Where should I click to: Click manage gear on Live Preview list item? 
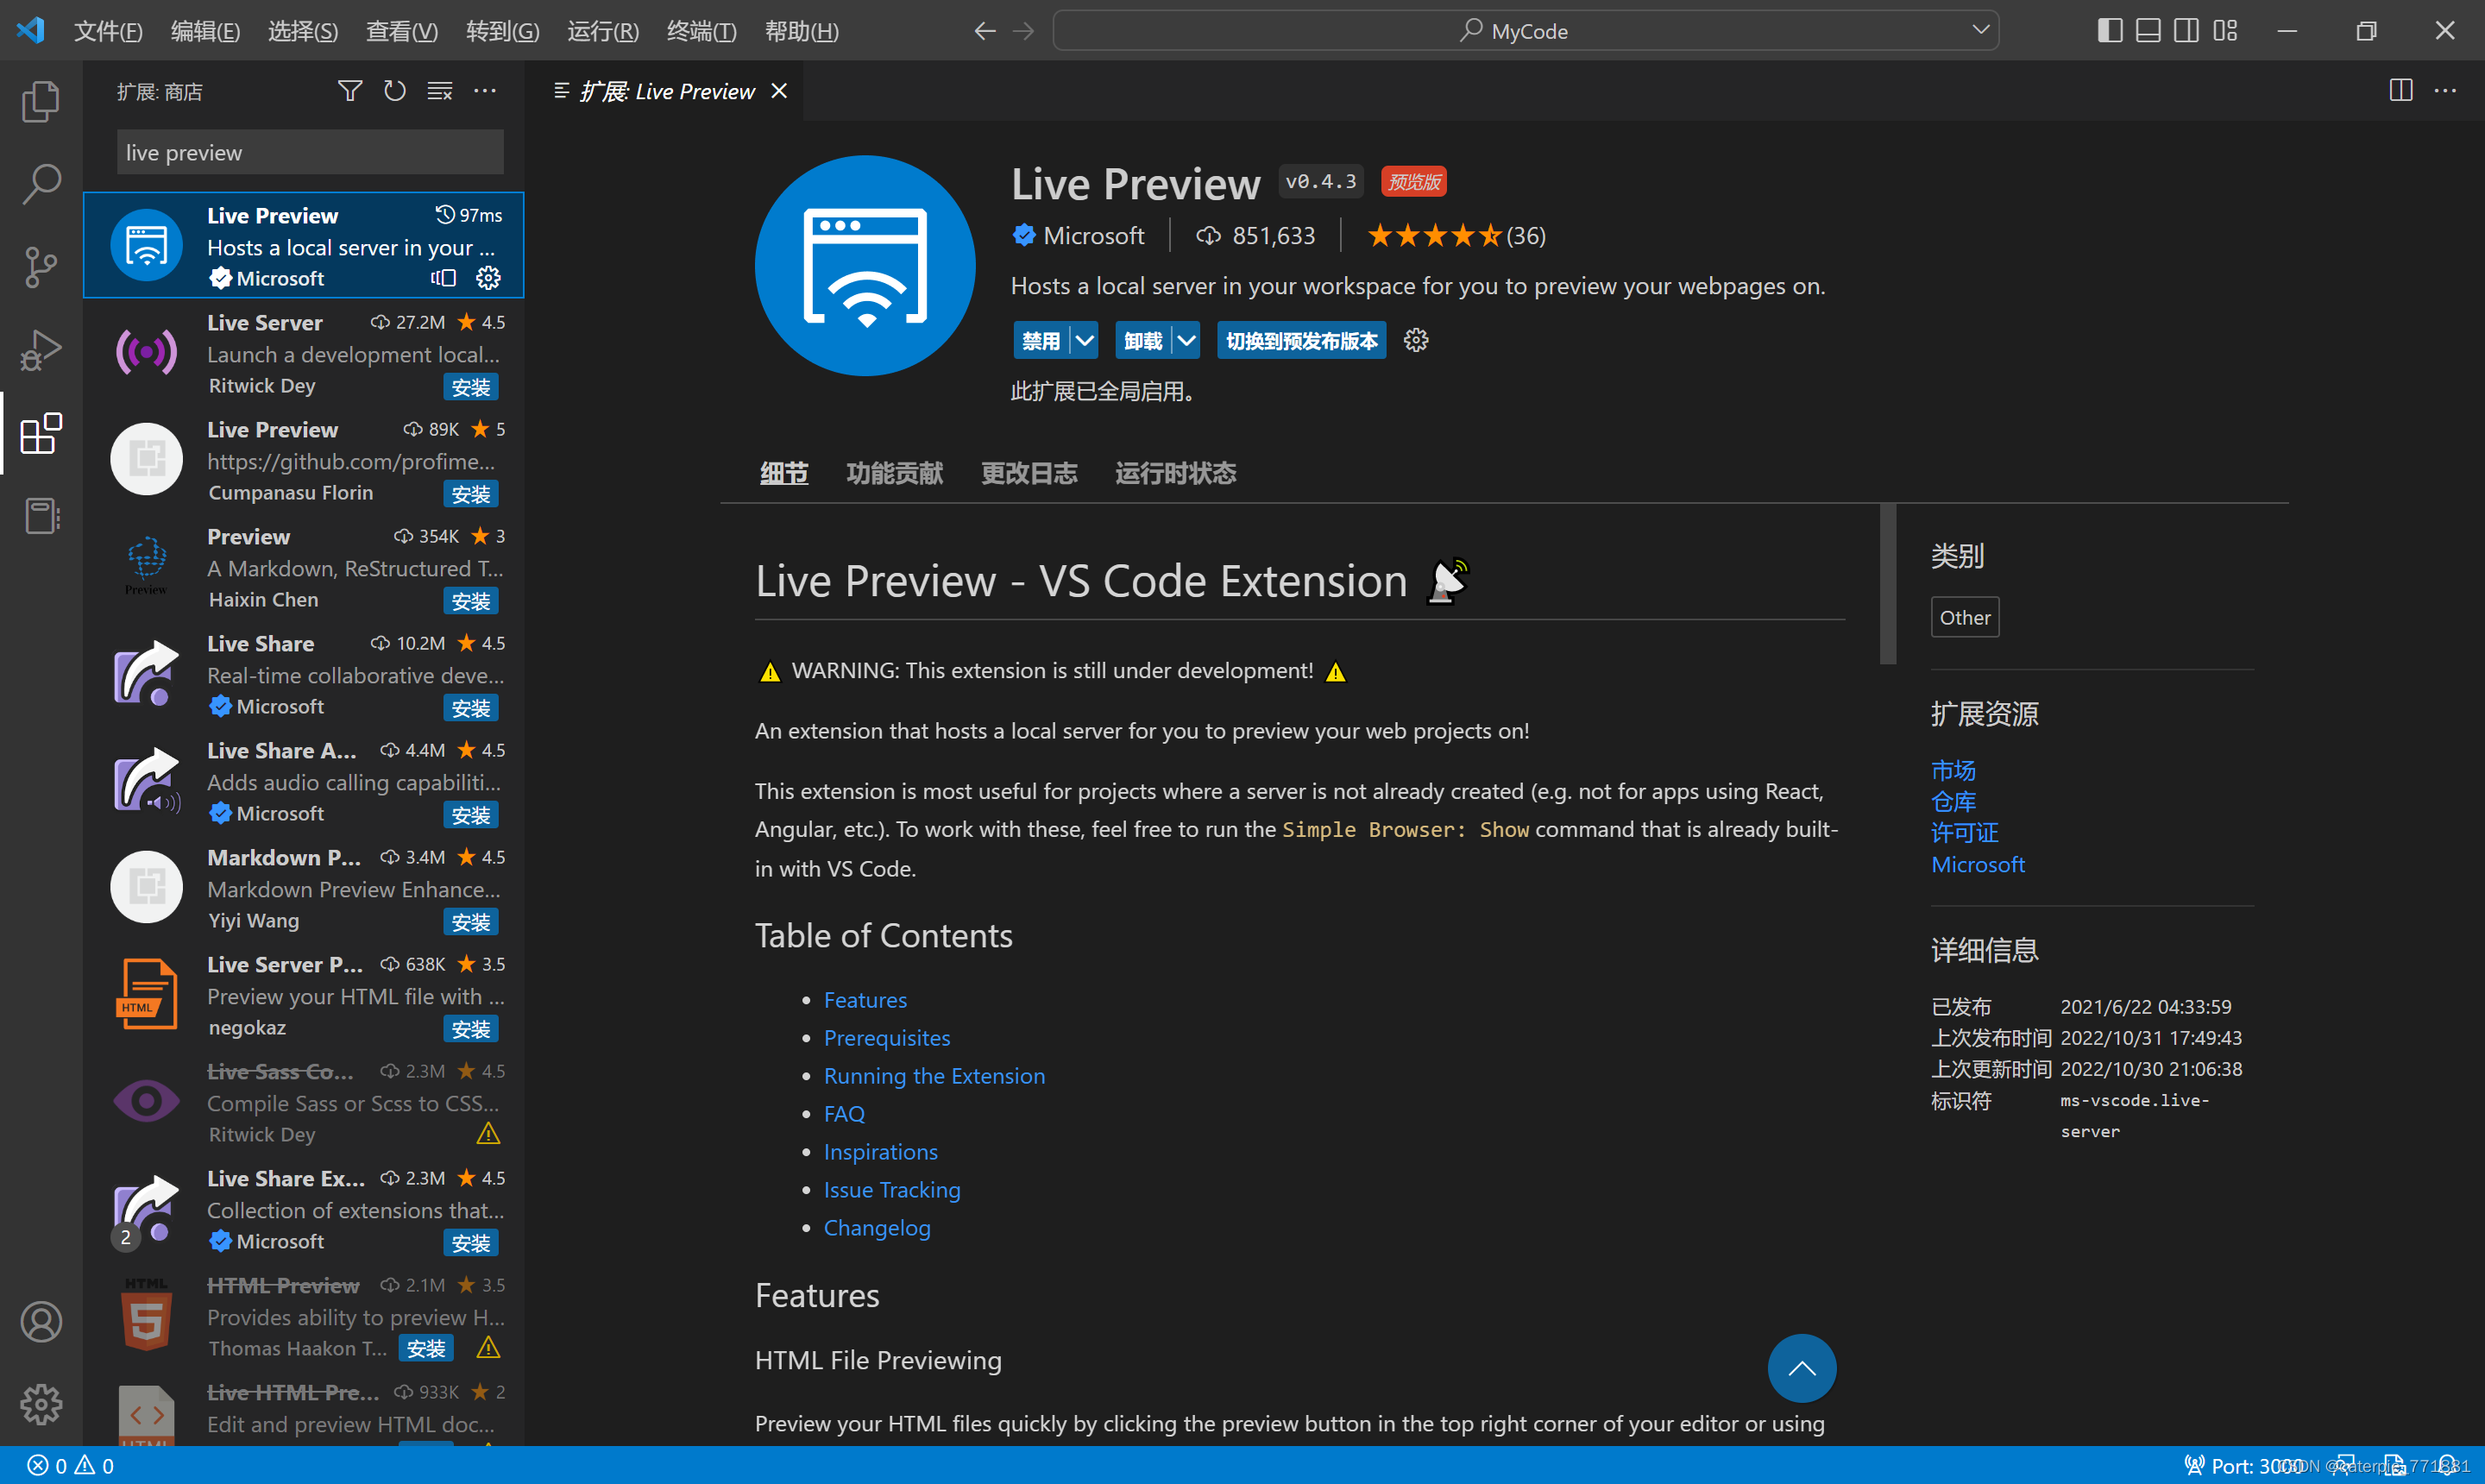point(488,278)
